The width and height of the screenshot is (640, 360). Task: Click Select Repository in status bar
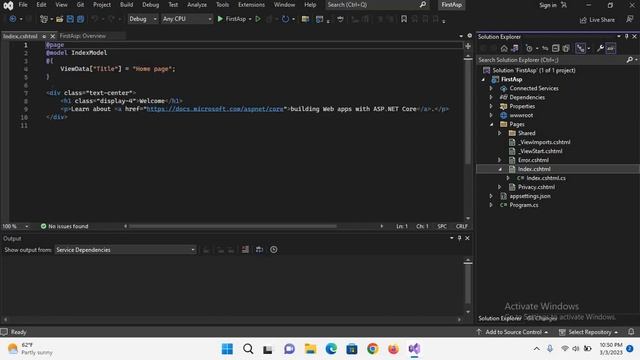point(588,332)
